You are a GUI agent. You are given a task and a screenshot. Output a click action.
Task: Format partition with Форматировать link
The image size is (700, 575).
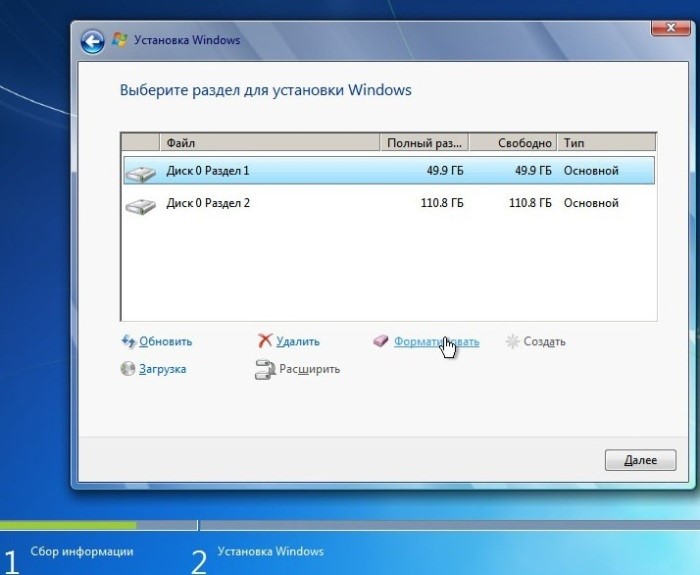[436, 342]
